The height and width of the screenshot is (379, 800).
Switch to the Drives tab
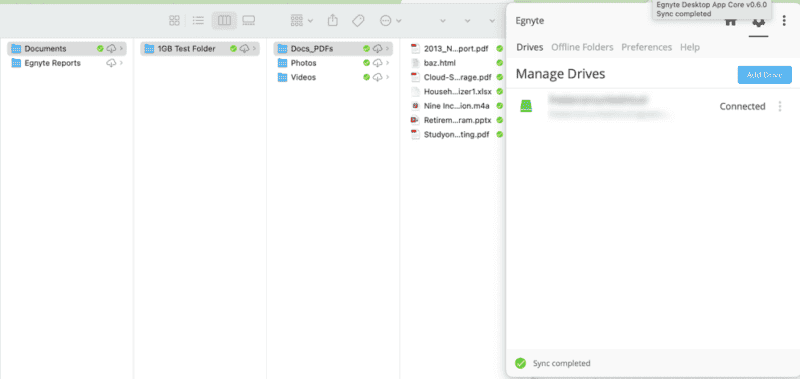pyautogui.click(x=530, y=47)
